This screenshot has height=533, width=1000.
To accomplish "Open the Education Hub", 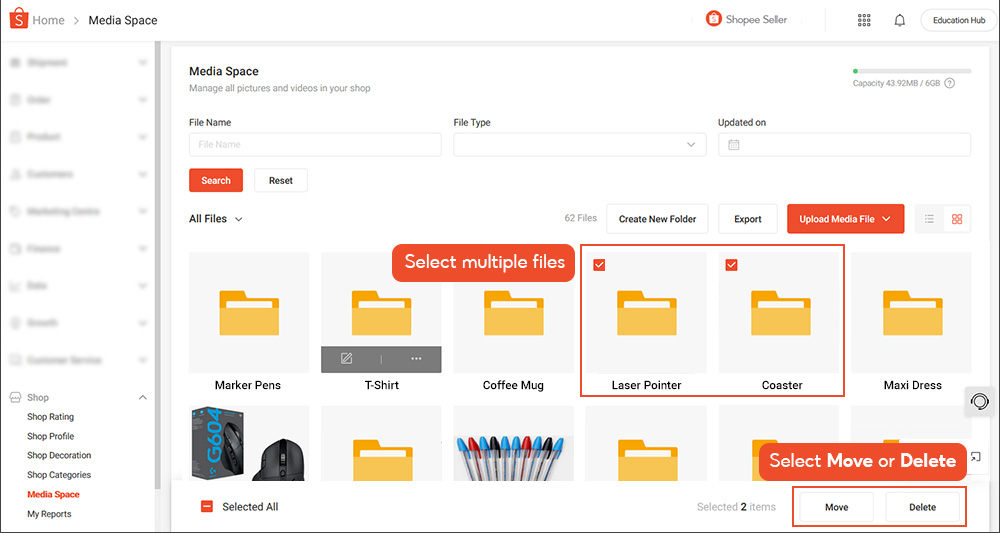I will coord(959,20).
